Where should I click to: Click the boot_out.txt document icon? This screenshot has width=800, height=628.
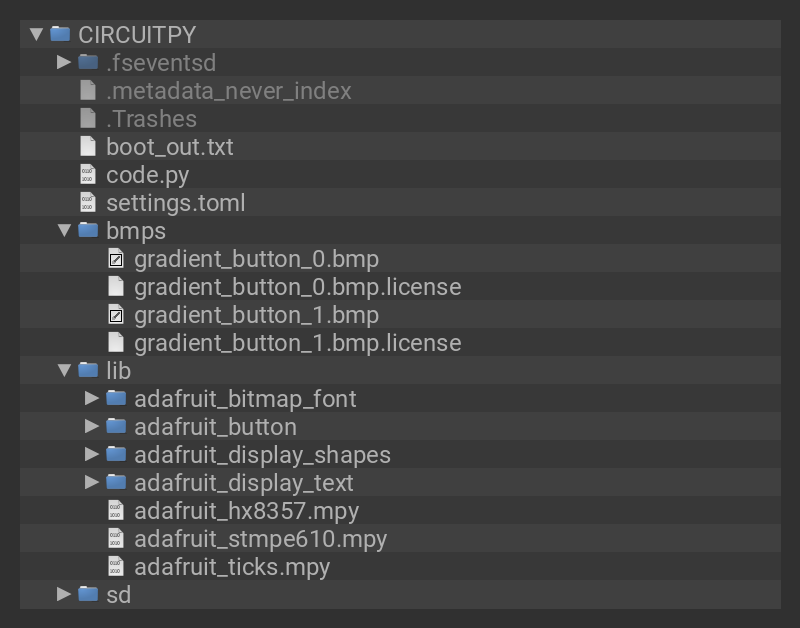88,147
